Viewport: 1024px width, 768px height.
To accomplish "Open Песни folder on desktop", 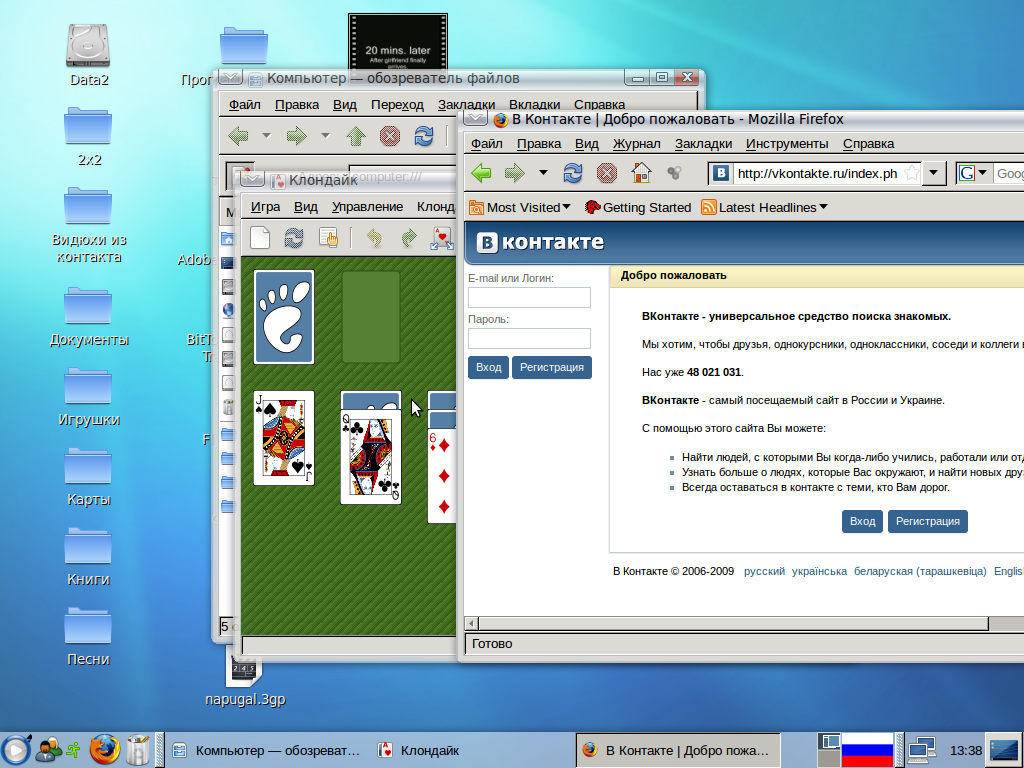I will pyautogui.click(x=89, y=637).
